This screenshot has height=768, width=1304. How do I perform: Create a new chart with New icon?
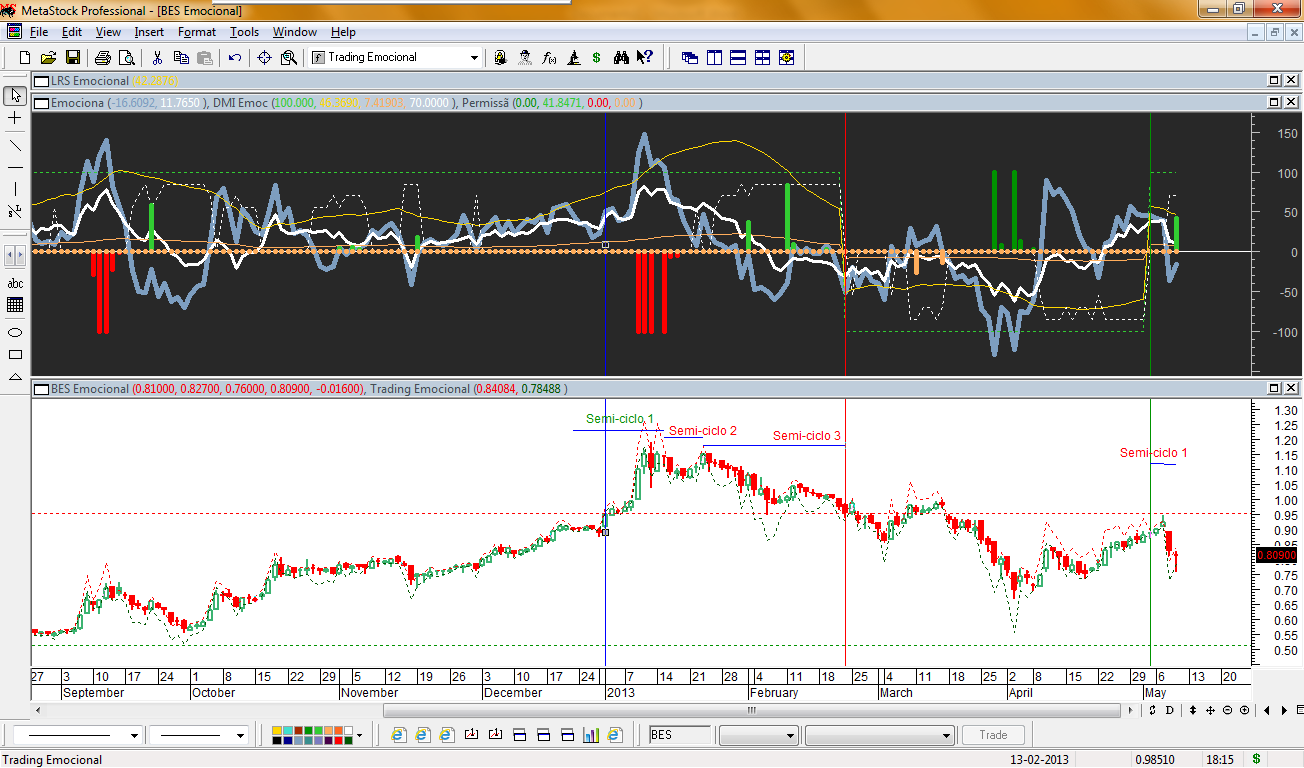(25, 58)
